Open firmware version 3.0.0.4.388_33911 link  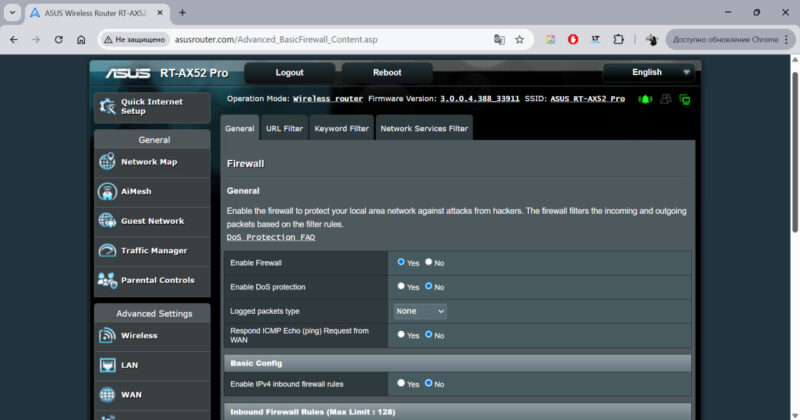point(480,98)
